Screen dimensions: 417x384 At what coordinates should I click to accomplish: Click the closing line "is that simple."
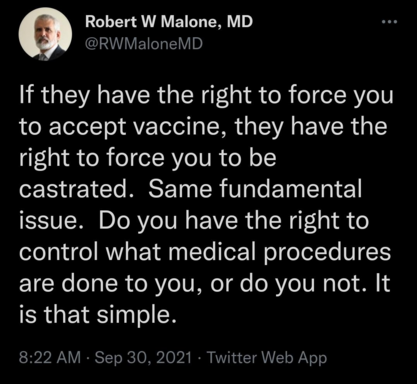pyautogui.click(x=97, y=315)
